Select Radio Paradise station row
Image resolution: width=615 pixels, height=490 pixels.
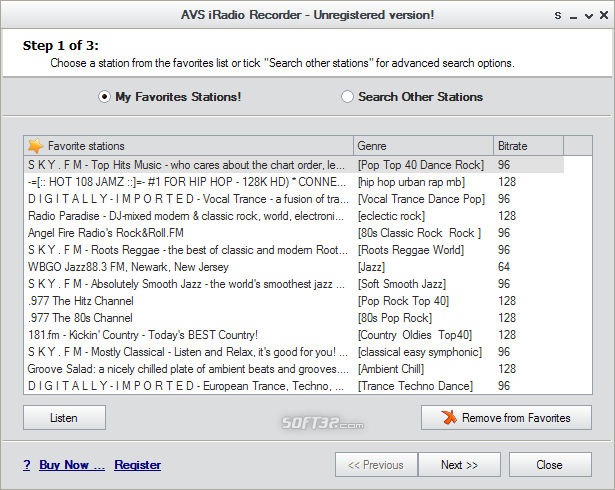tap(294, 216)
